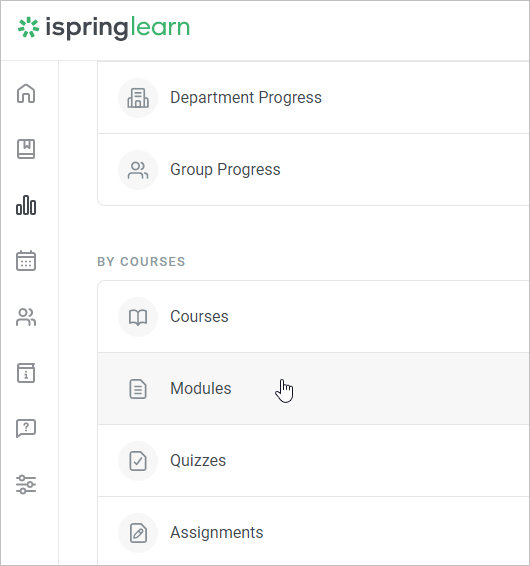Open the Group Progress report
Image resolution: width=530 pixels, height=566 pixels.
pos(313,170)
